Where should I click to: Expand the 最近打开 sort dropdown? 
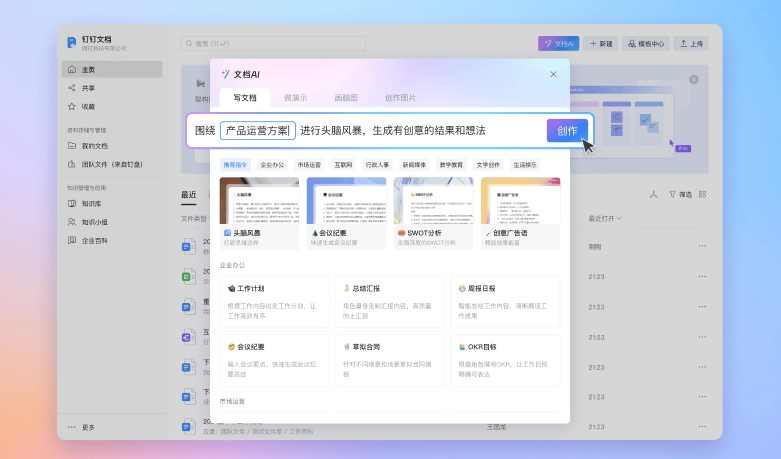point(605,218)
